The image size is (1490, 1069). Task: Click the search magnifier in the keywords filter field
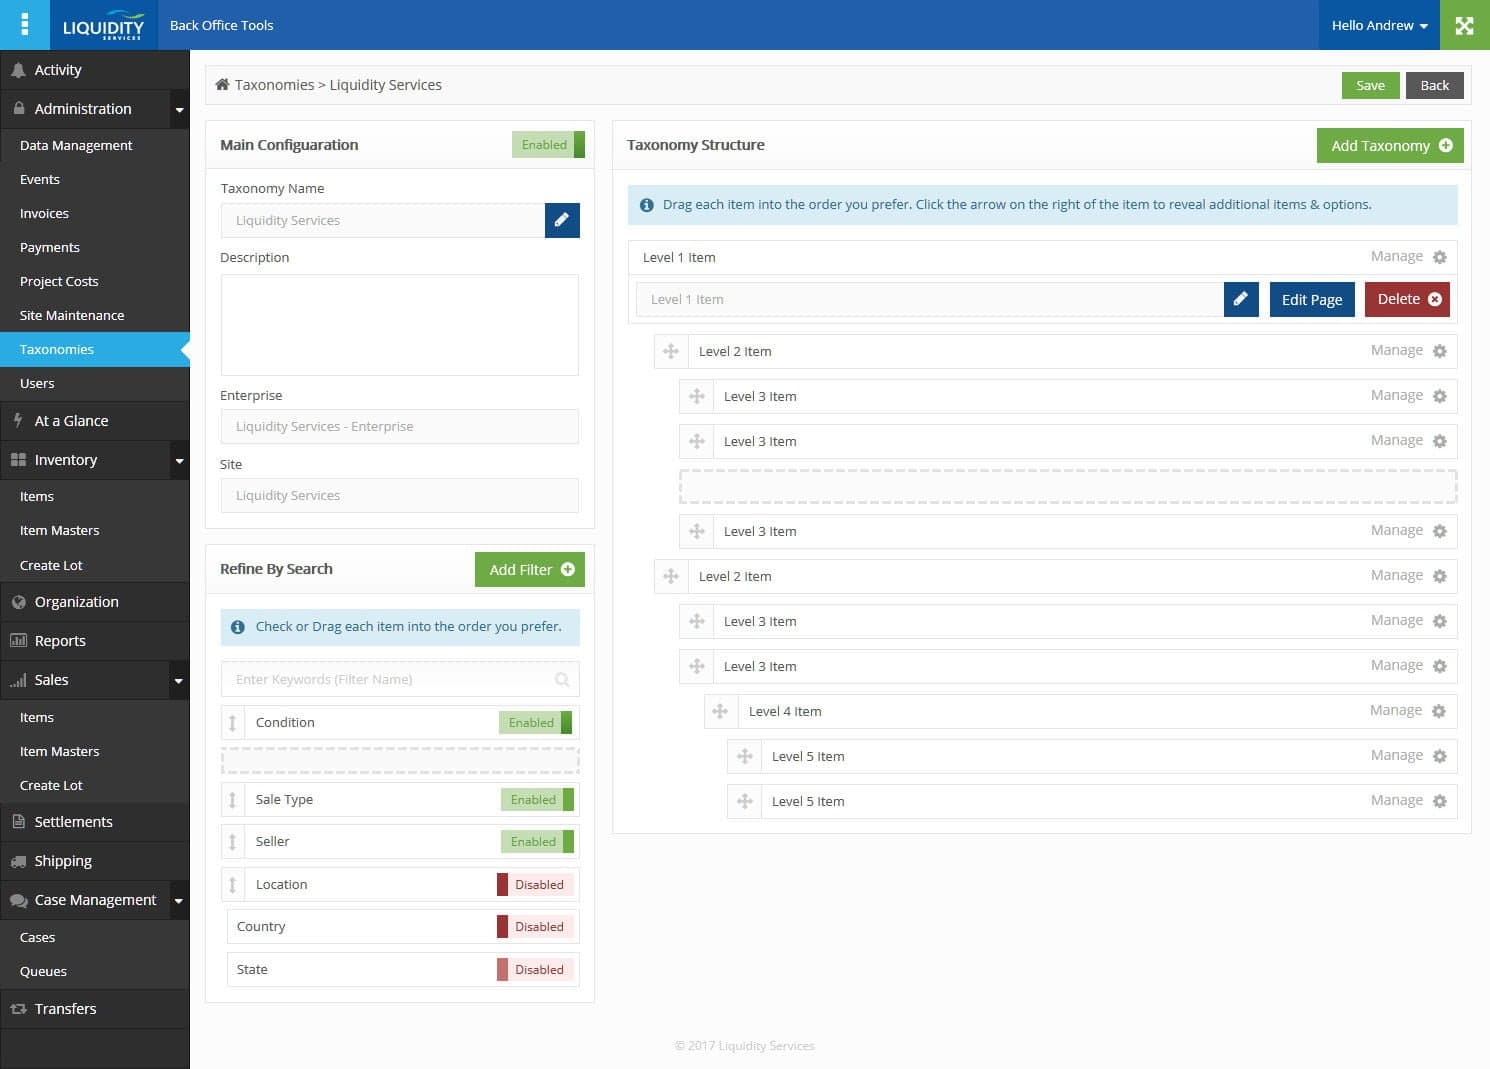pos(562,679)
